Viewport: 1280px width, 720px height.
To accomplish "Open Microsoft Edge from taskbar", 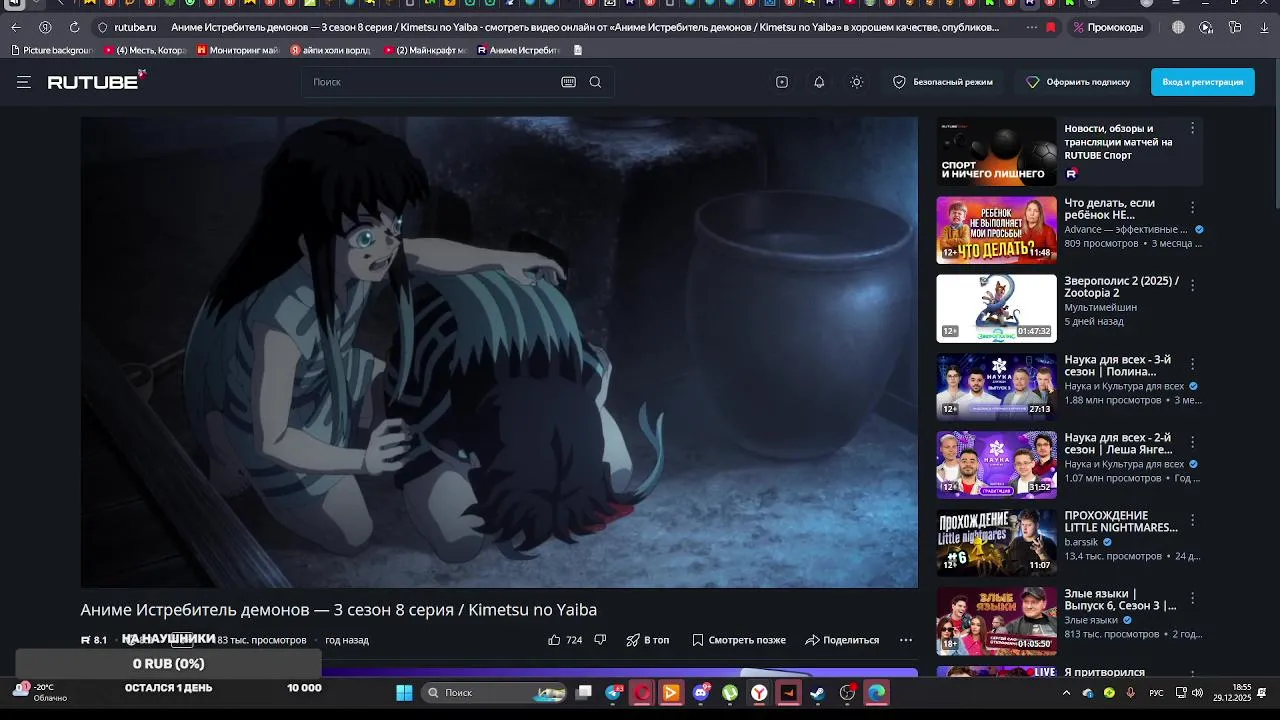I will 877,692.
